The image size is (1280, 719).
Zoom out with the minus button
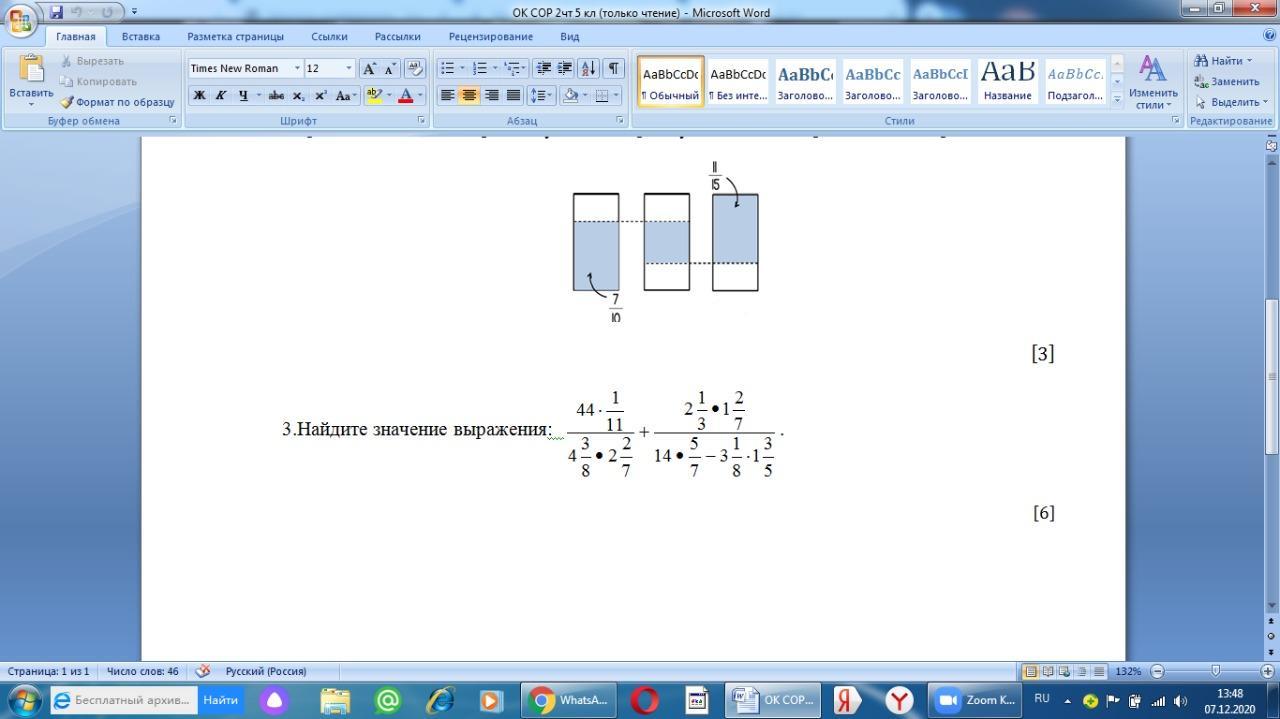point(1157,671)
